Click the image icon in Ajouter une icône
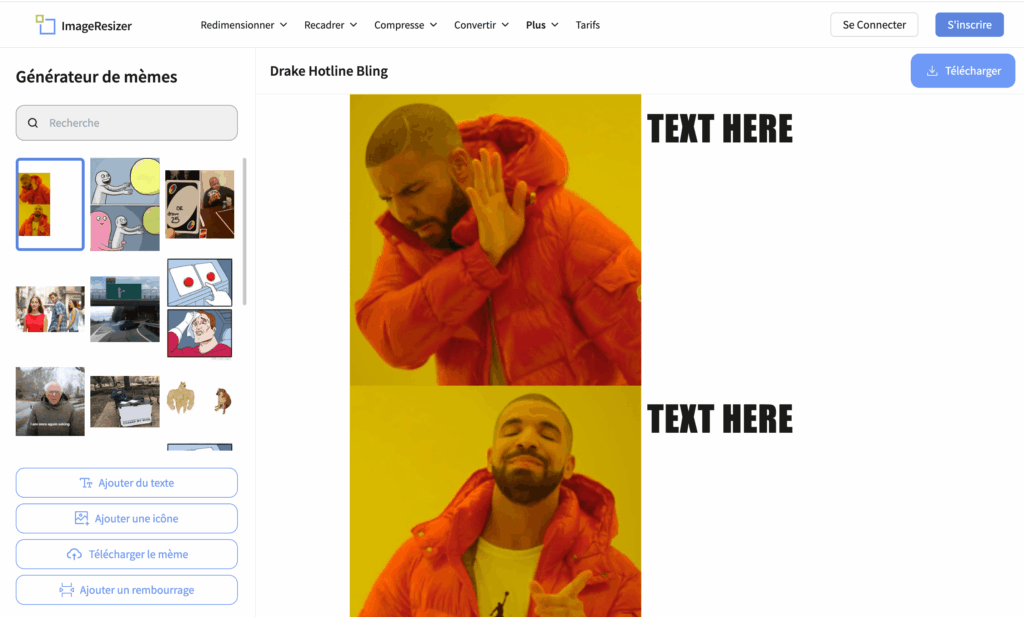Screen dimensions: 1024x617 [x=82, y=518]
